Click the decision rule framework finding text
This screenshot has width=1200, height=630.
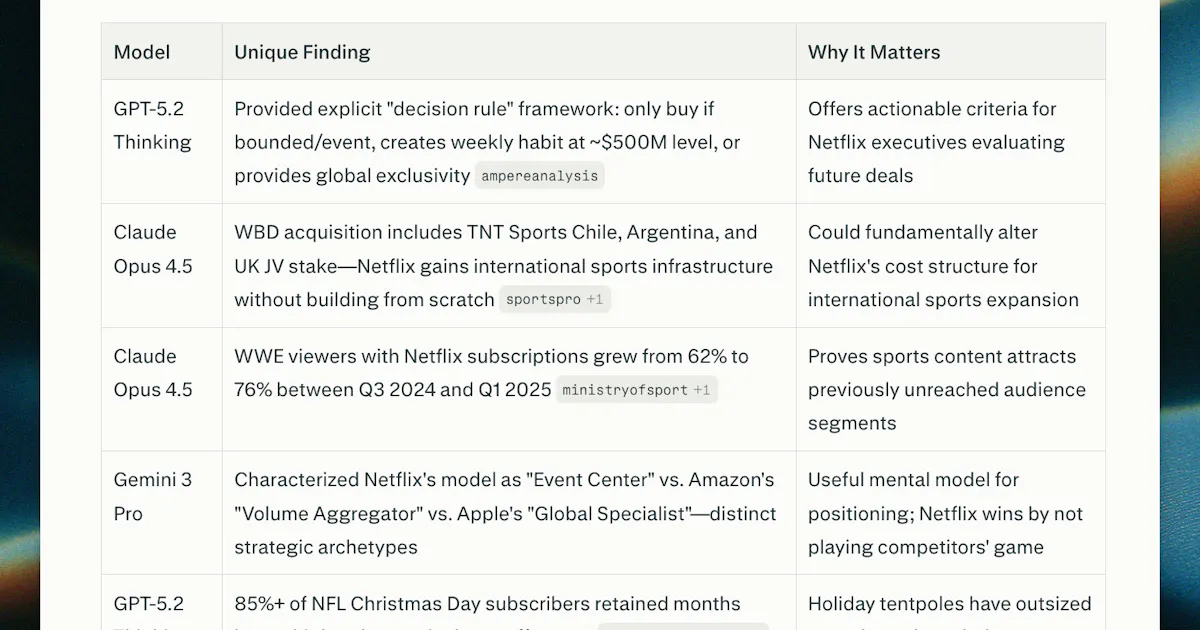coord(488,142)
